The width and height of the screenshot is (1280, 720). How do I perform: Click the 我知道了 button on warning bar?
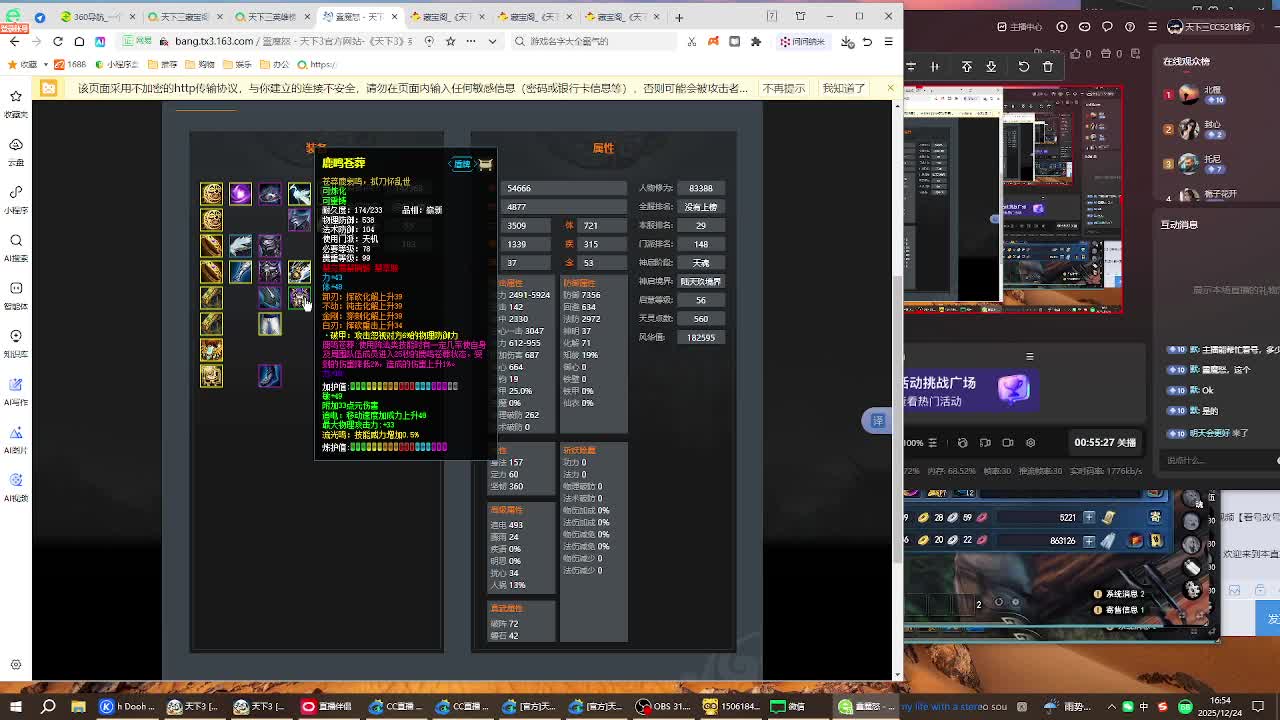[843, 88]
